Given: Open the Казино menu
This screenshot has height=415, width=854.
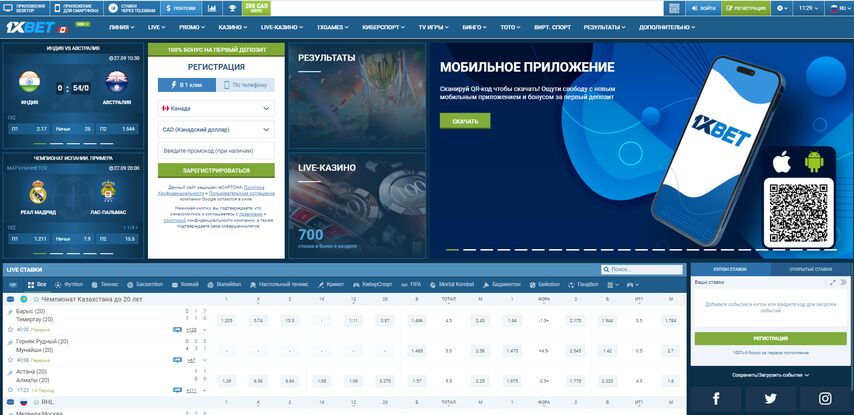Looking at the screenshot, I should (x=233, y=27).
